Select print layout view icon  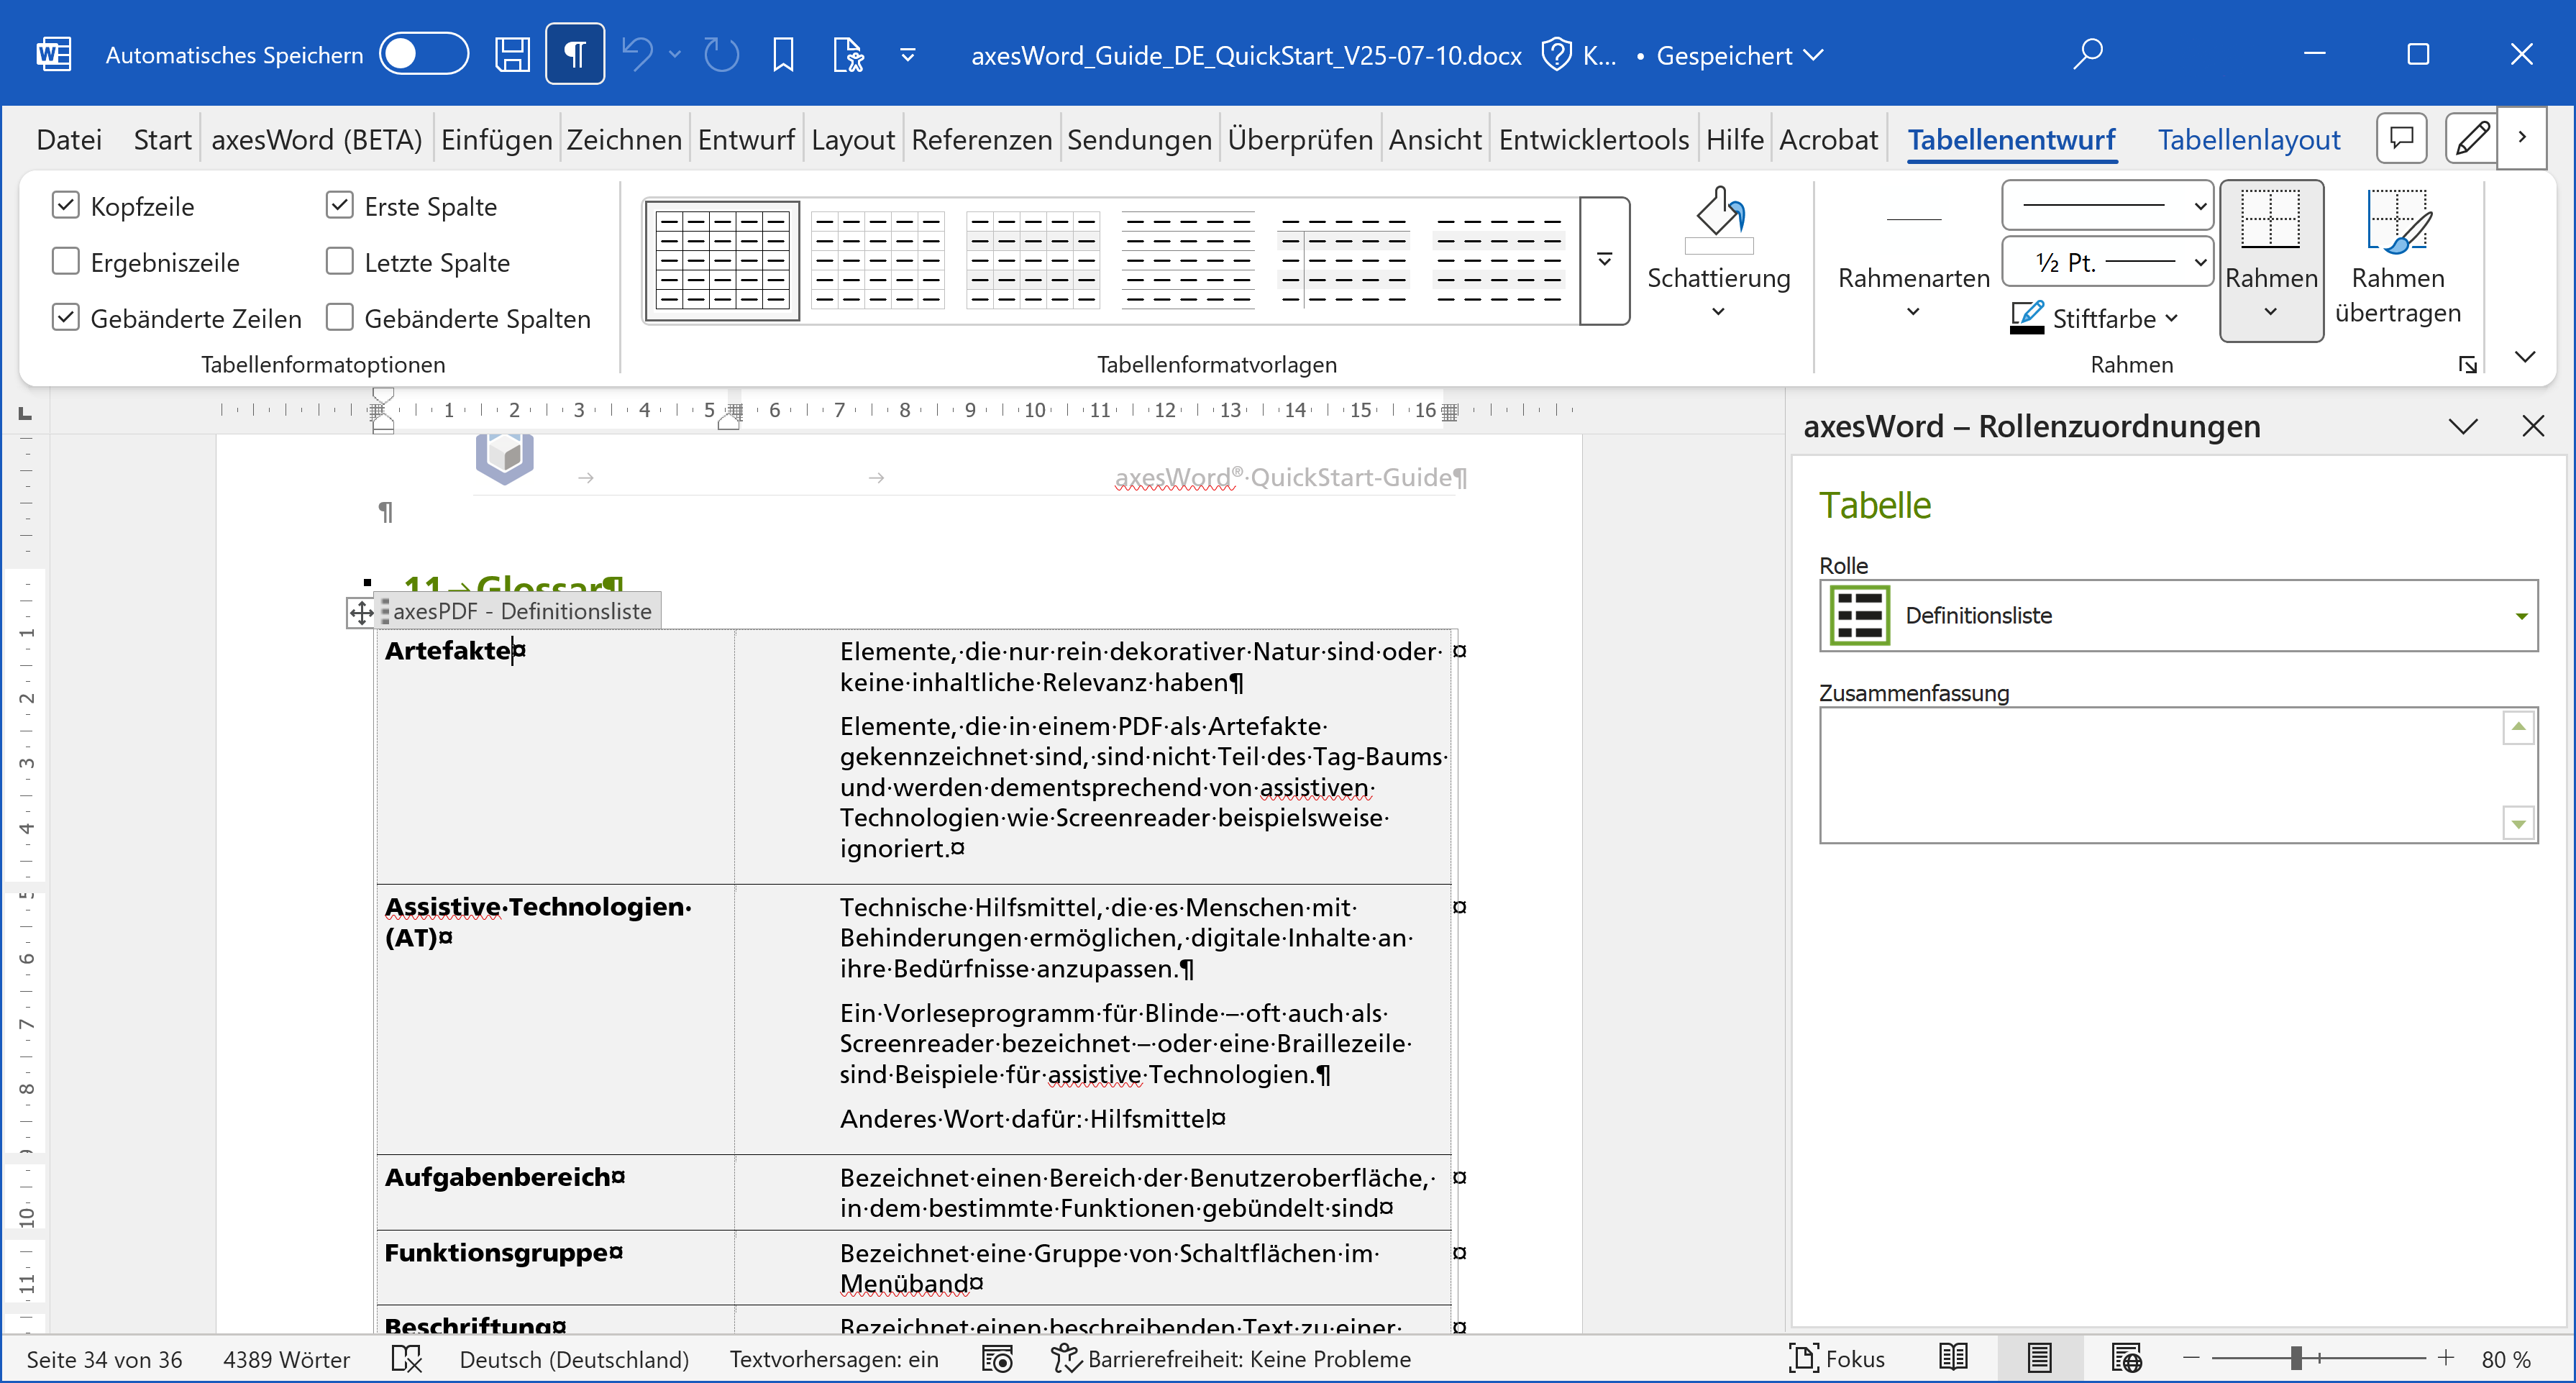point(2040,1358)
